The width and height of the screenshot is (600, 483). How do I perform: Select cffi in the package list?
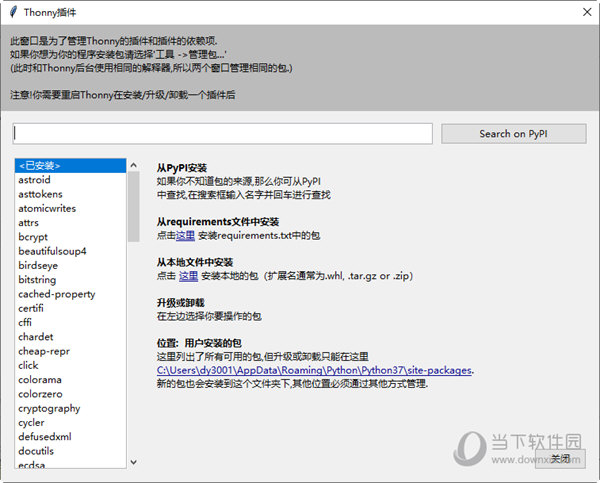point(70,323)
